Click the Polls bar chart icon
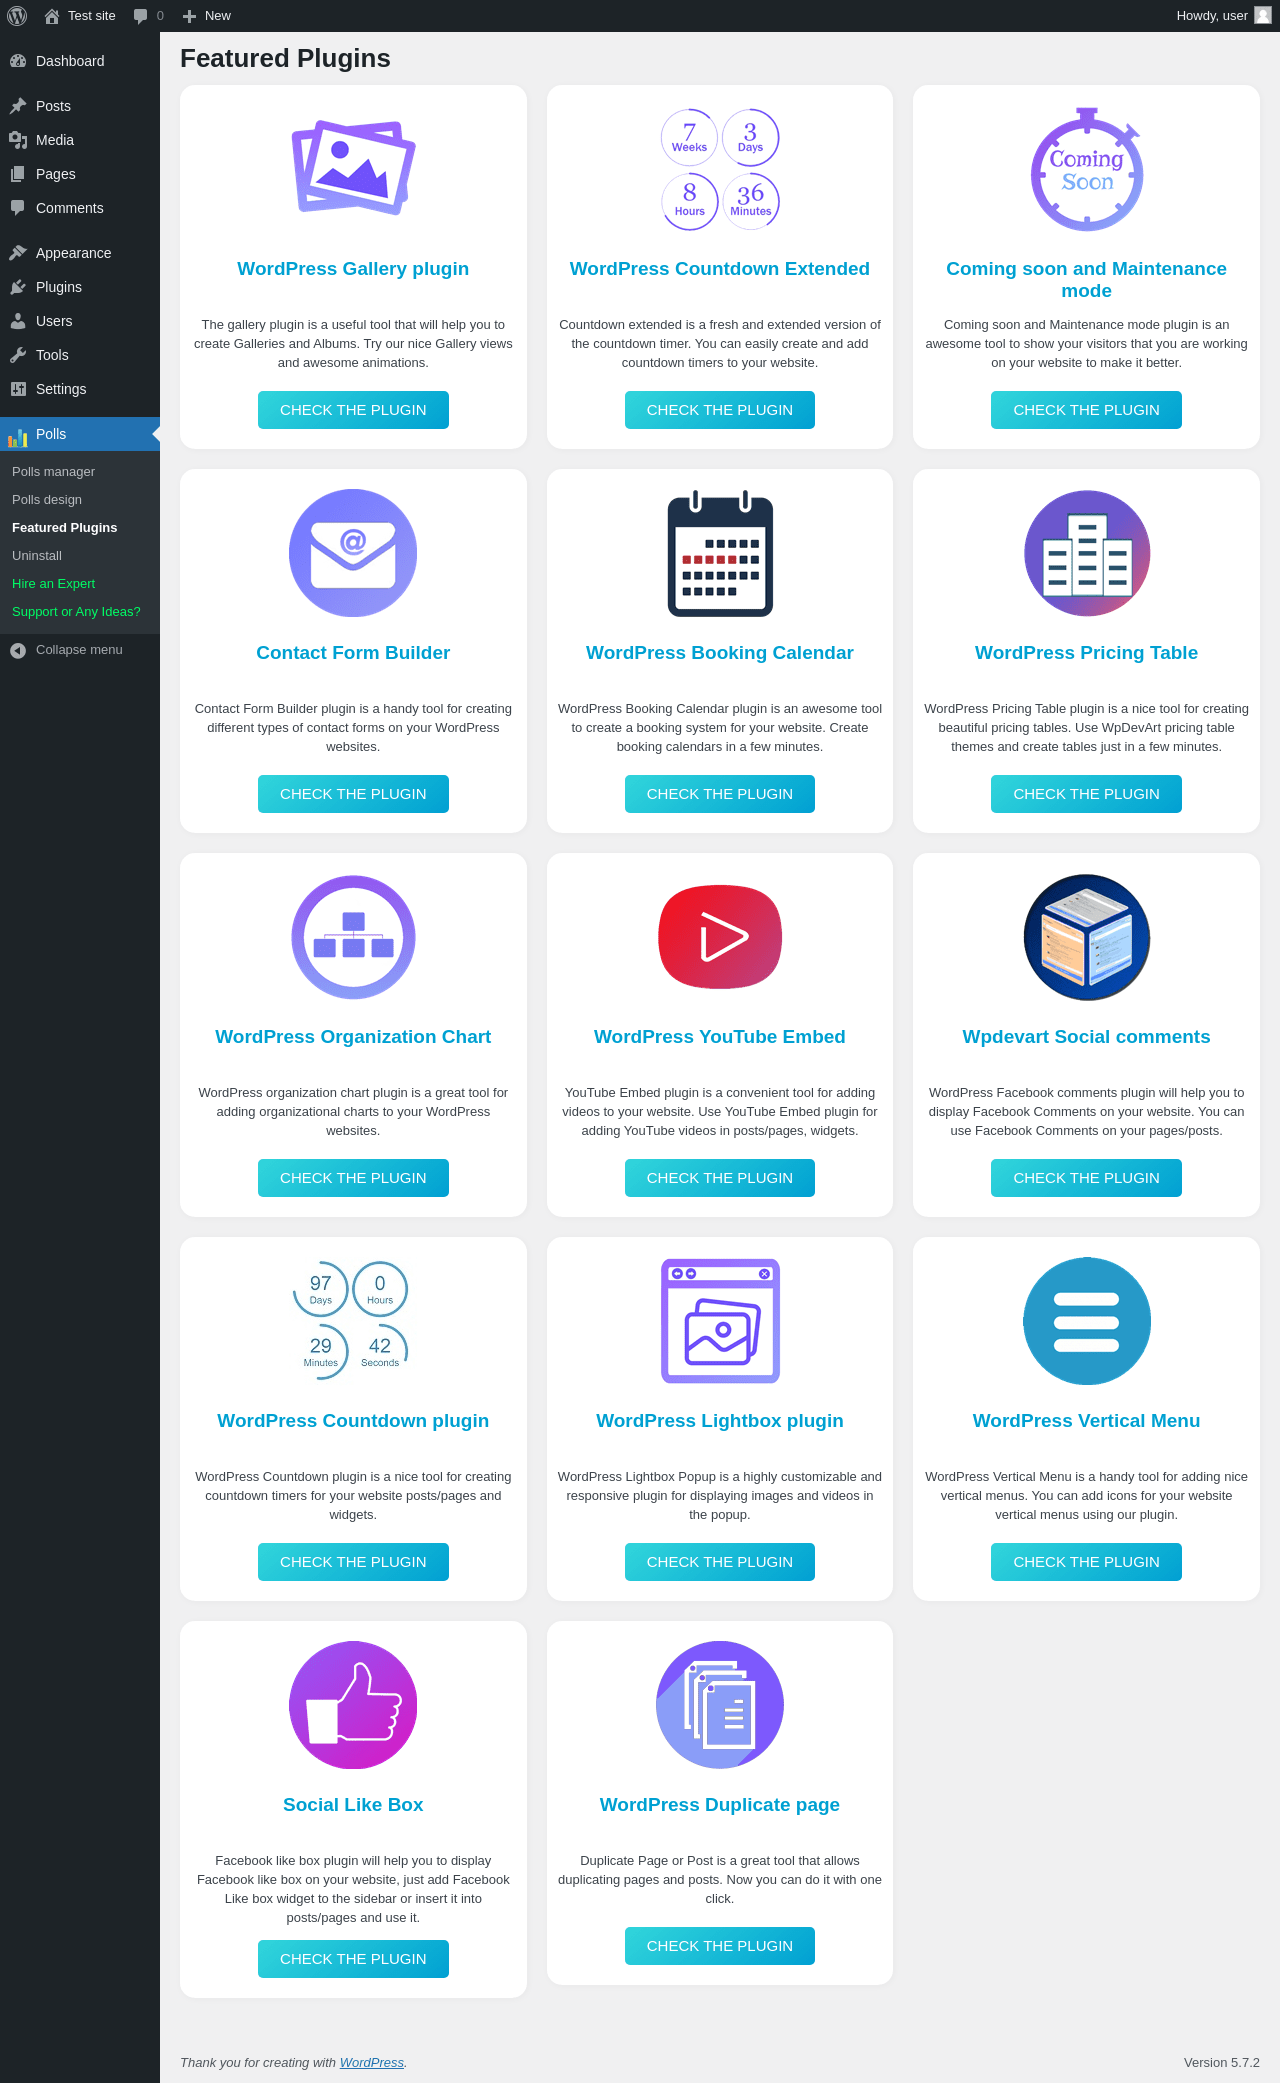 coord(18,437)
